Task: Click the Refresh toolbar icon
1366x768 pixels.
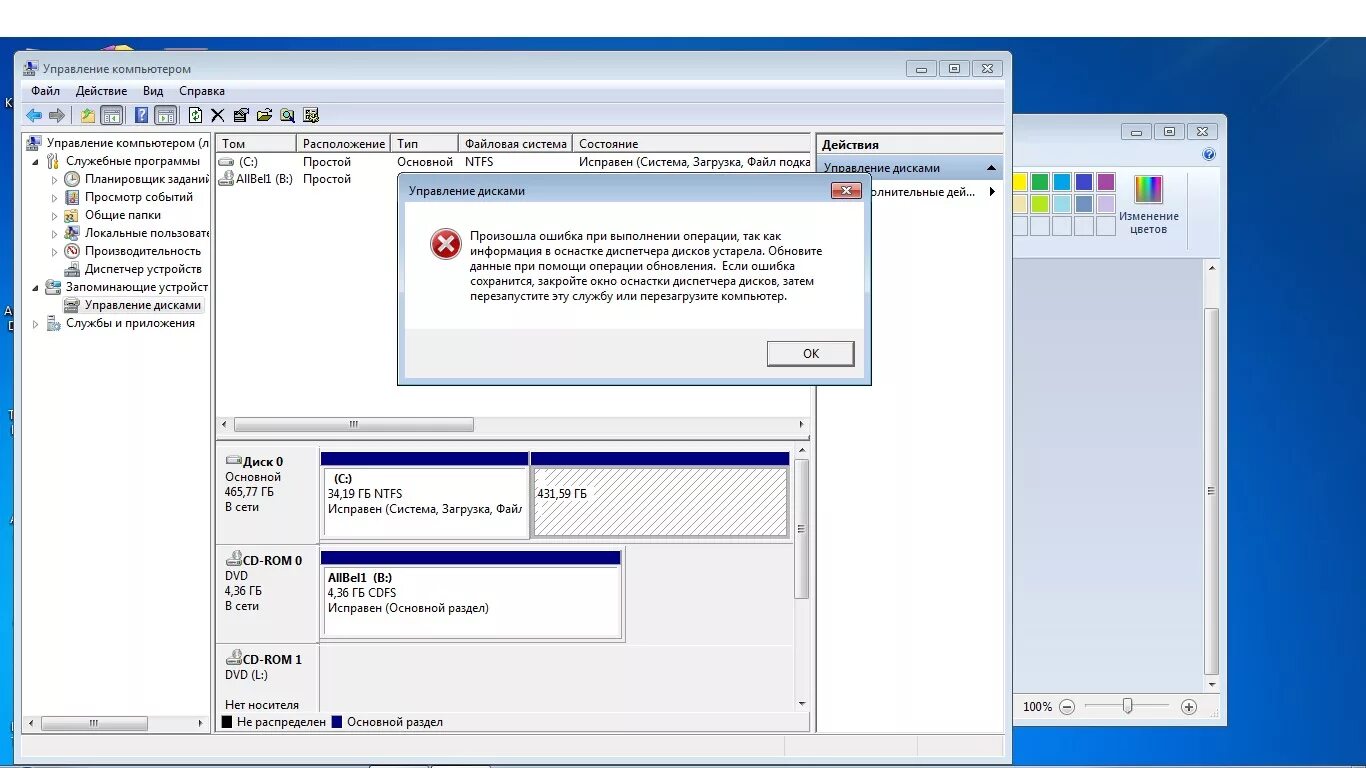Action: [196, 116]
